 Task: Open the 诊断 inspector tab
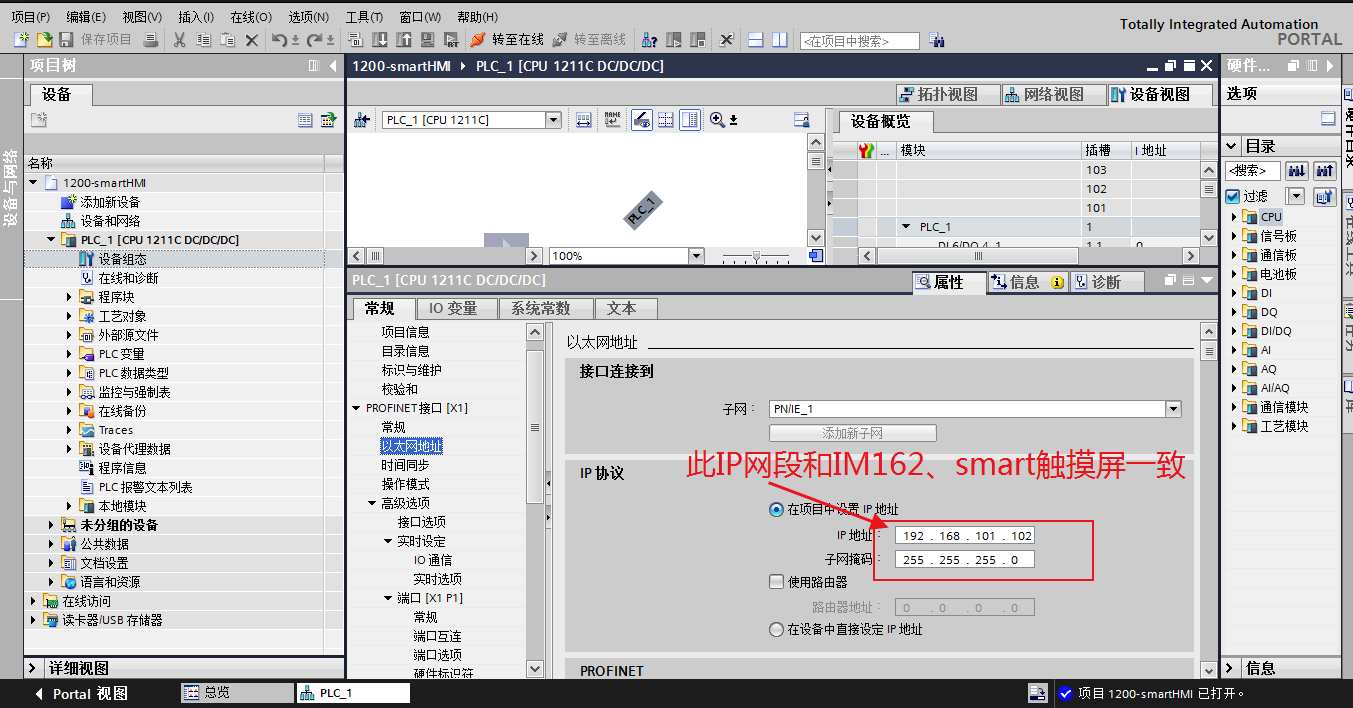[1108, 282]
